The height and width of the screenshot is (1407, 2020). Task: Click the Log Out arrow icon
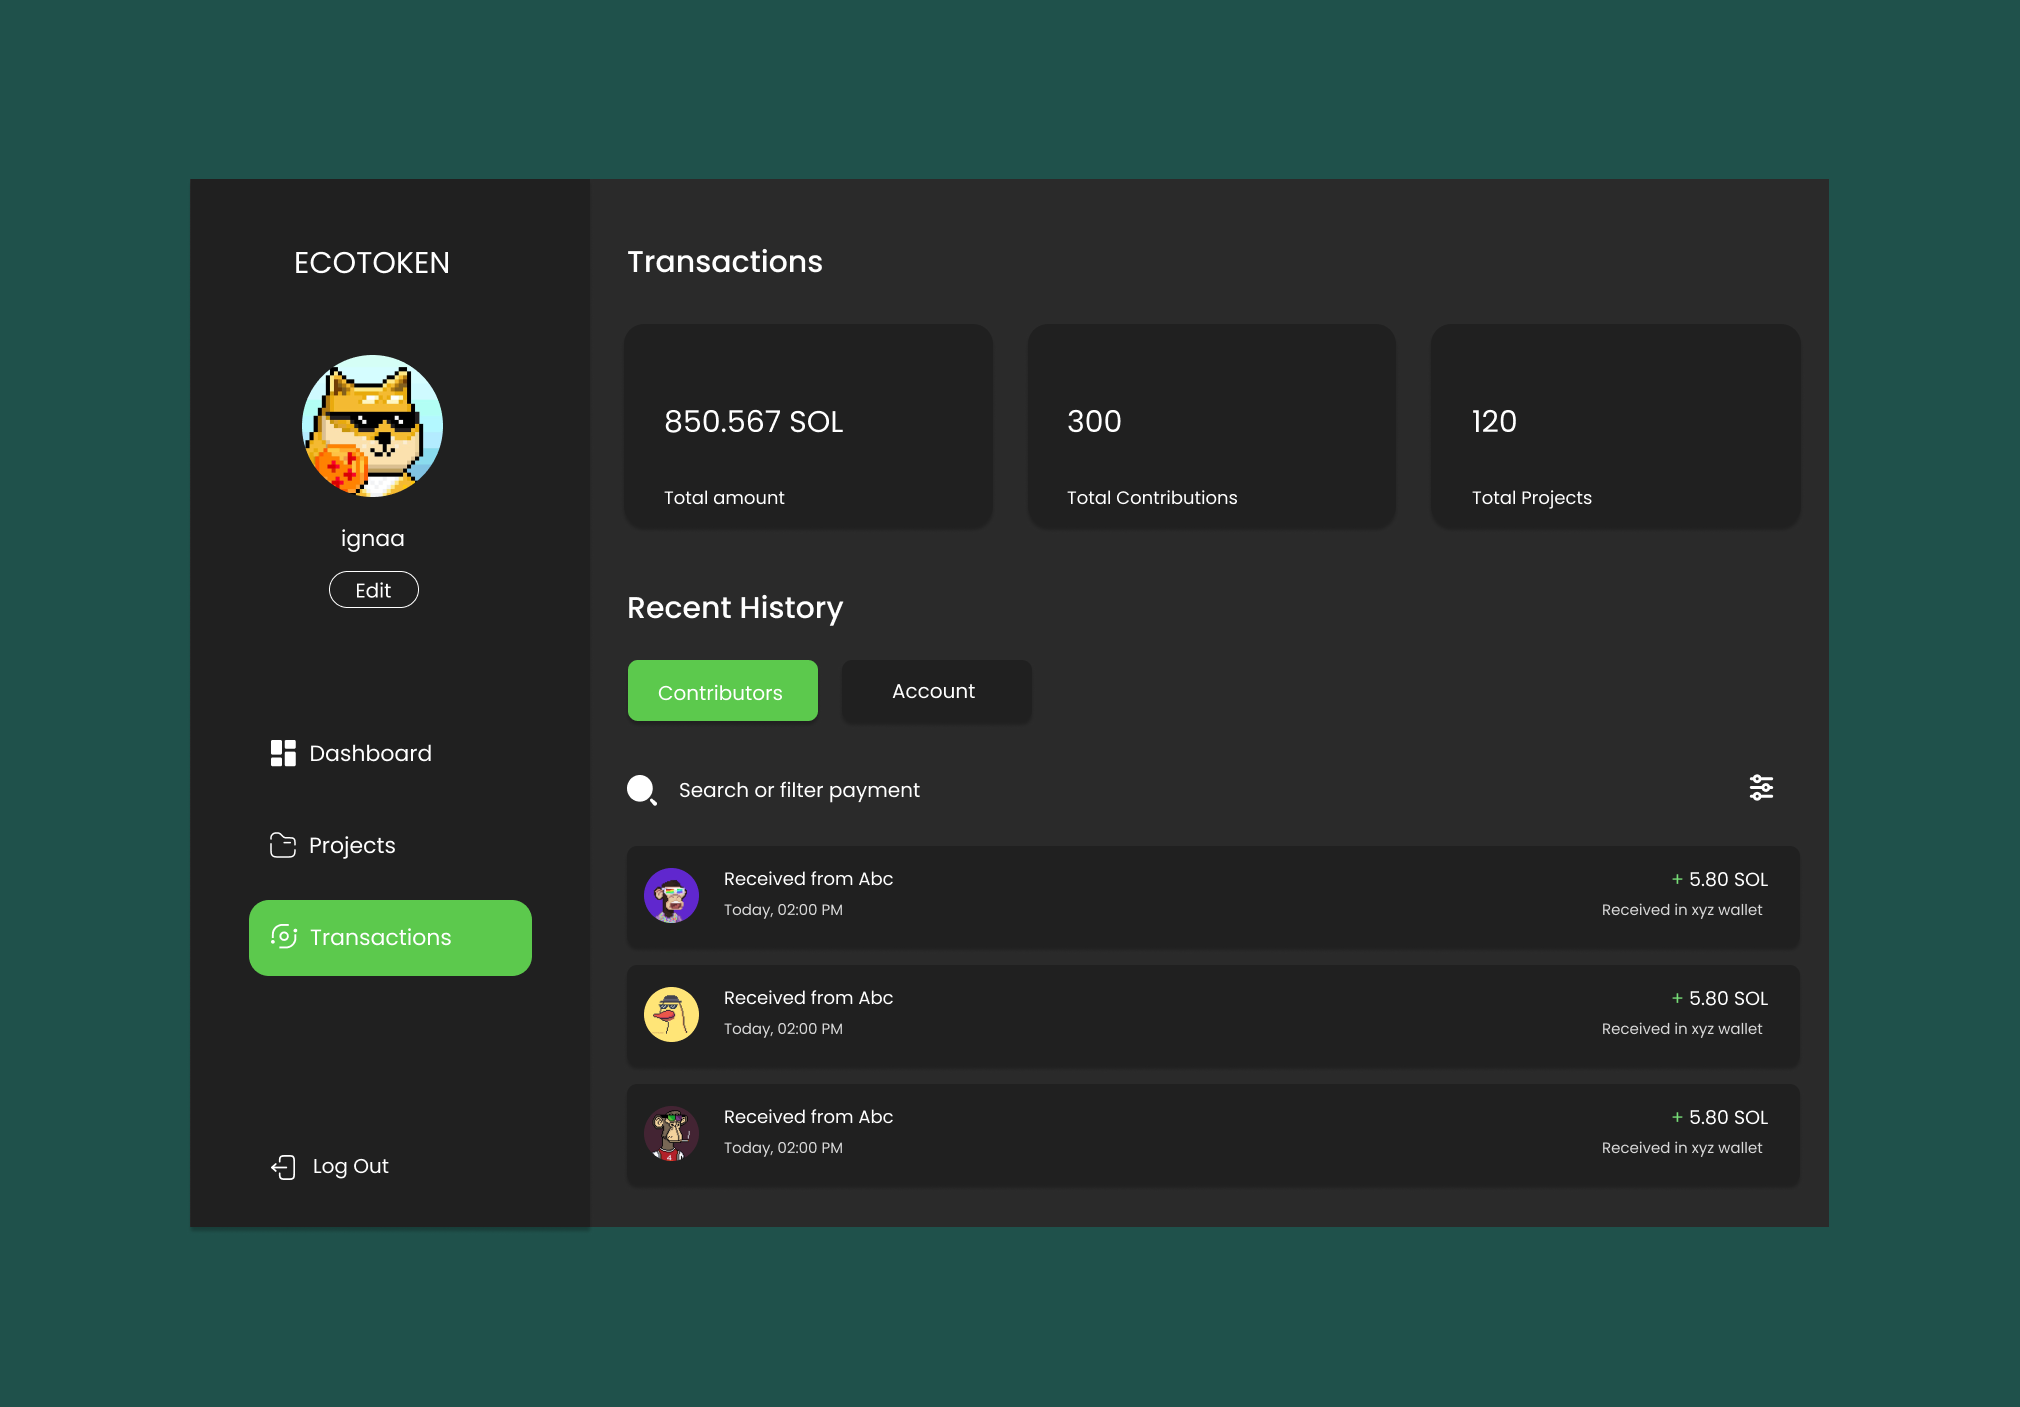(x=283, y=1165)
